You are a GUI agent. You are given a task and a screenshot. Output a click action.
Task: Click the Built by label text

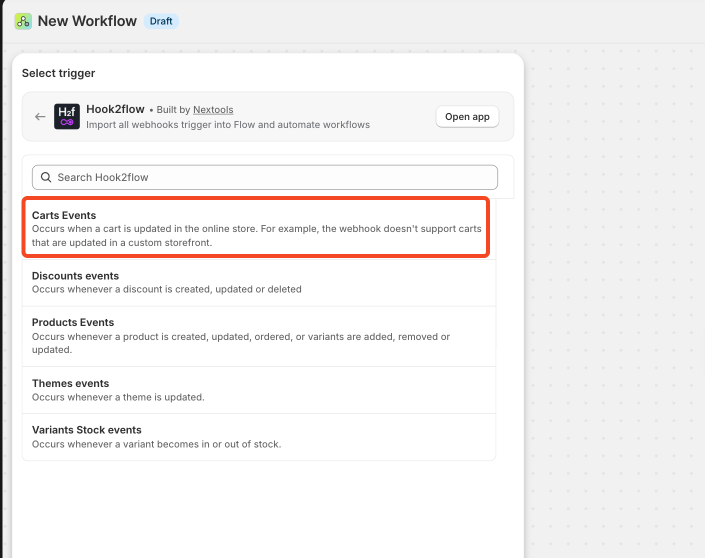175,109
